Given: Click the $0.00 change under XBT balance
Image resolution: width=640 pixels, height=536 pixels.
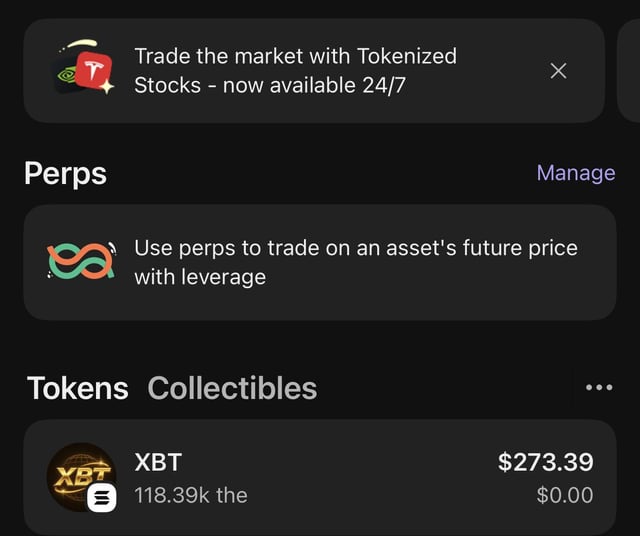Looking at the screenshot, I should [565, 495].
